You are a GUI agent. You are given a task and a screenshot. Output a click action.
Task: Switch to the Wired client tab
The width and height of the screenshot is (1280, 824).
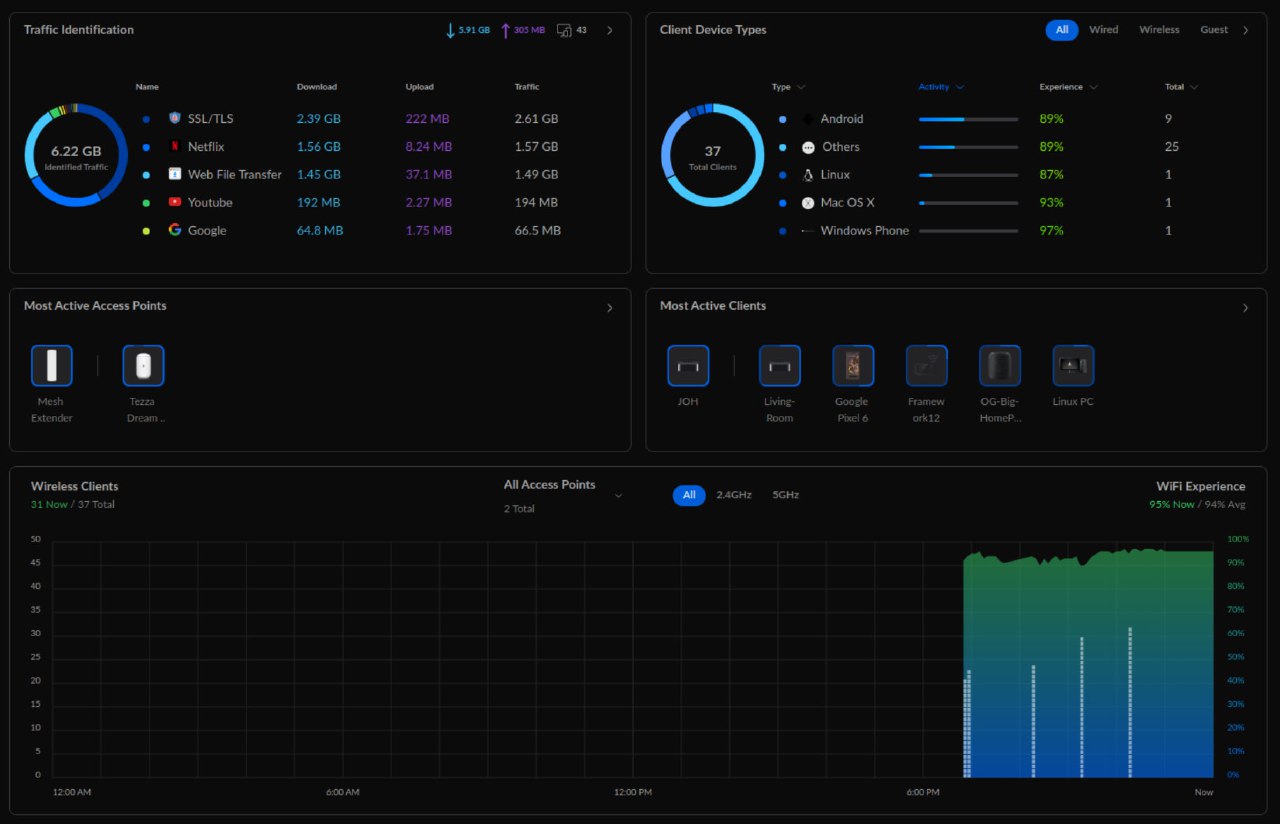pyautogui.click(x=1103, y=30)
